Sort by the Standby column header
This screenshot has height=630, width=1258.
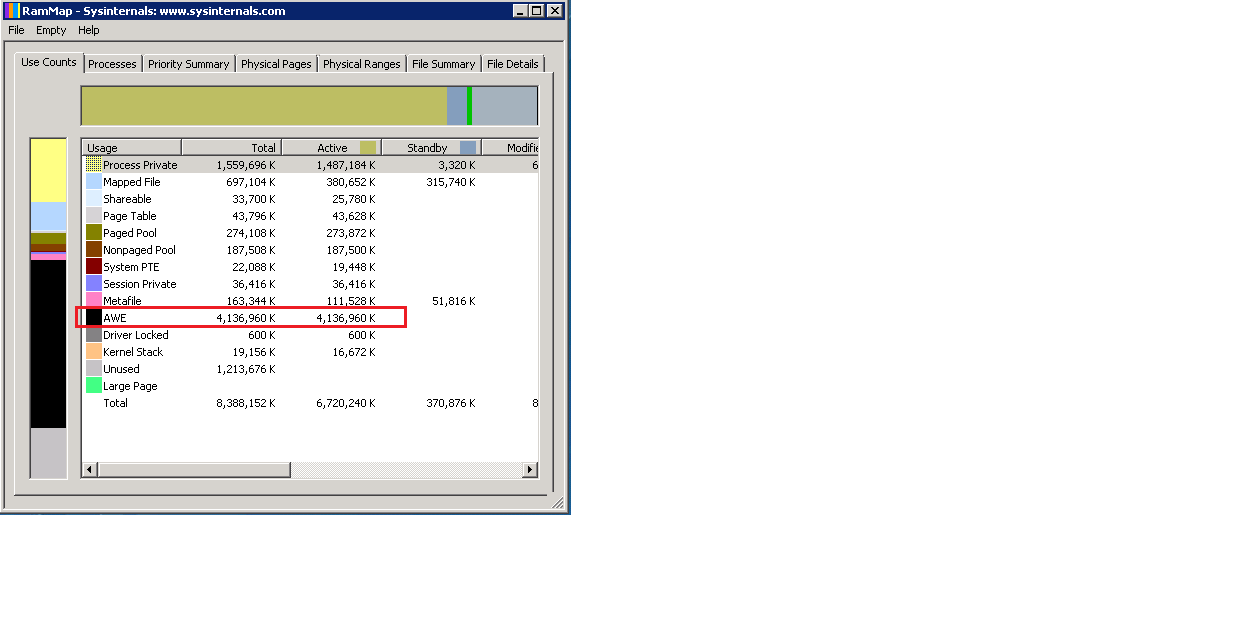point(427,148)
